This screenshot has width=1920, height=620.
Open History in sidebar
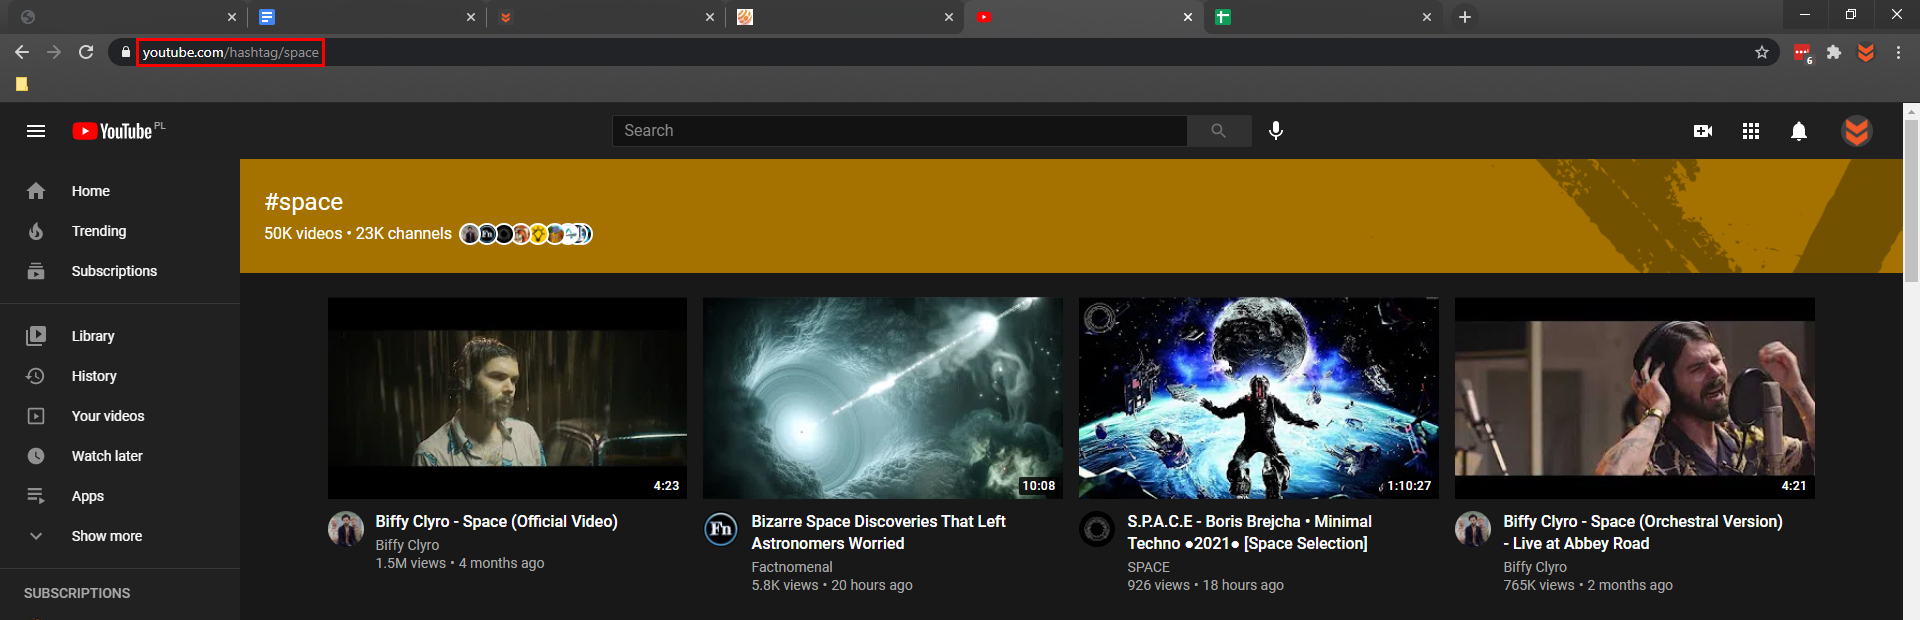point(120,376)
